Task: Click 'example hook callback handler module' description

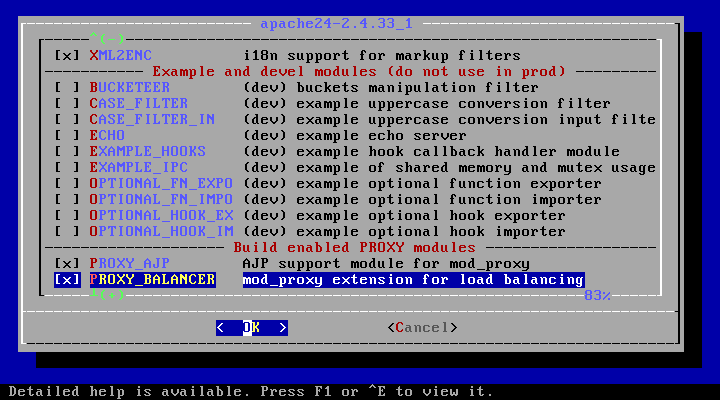Action: coord(458,152)
